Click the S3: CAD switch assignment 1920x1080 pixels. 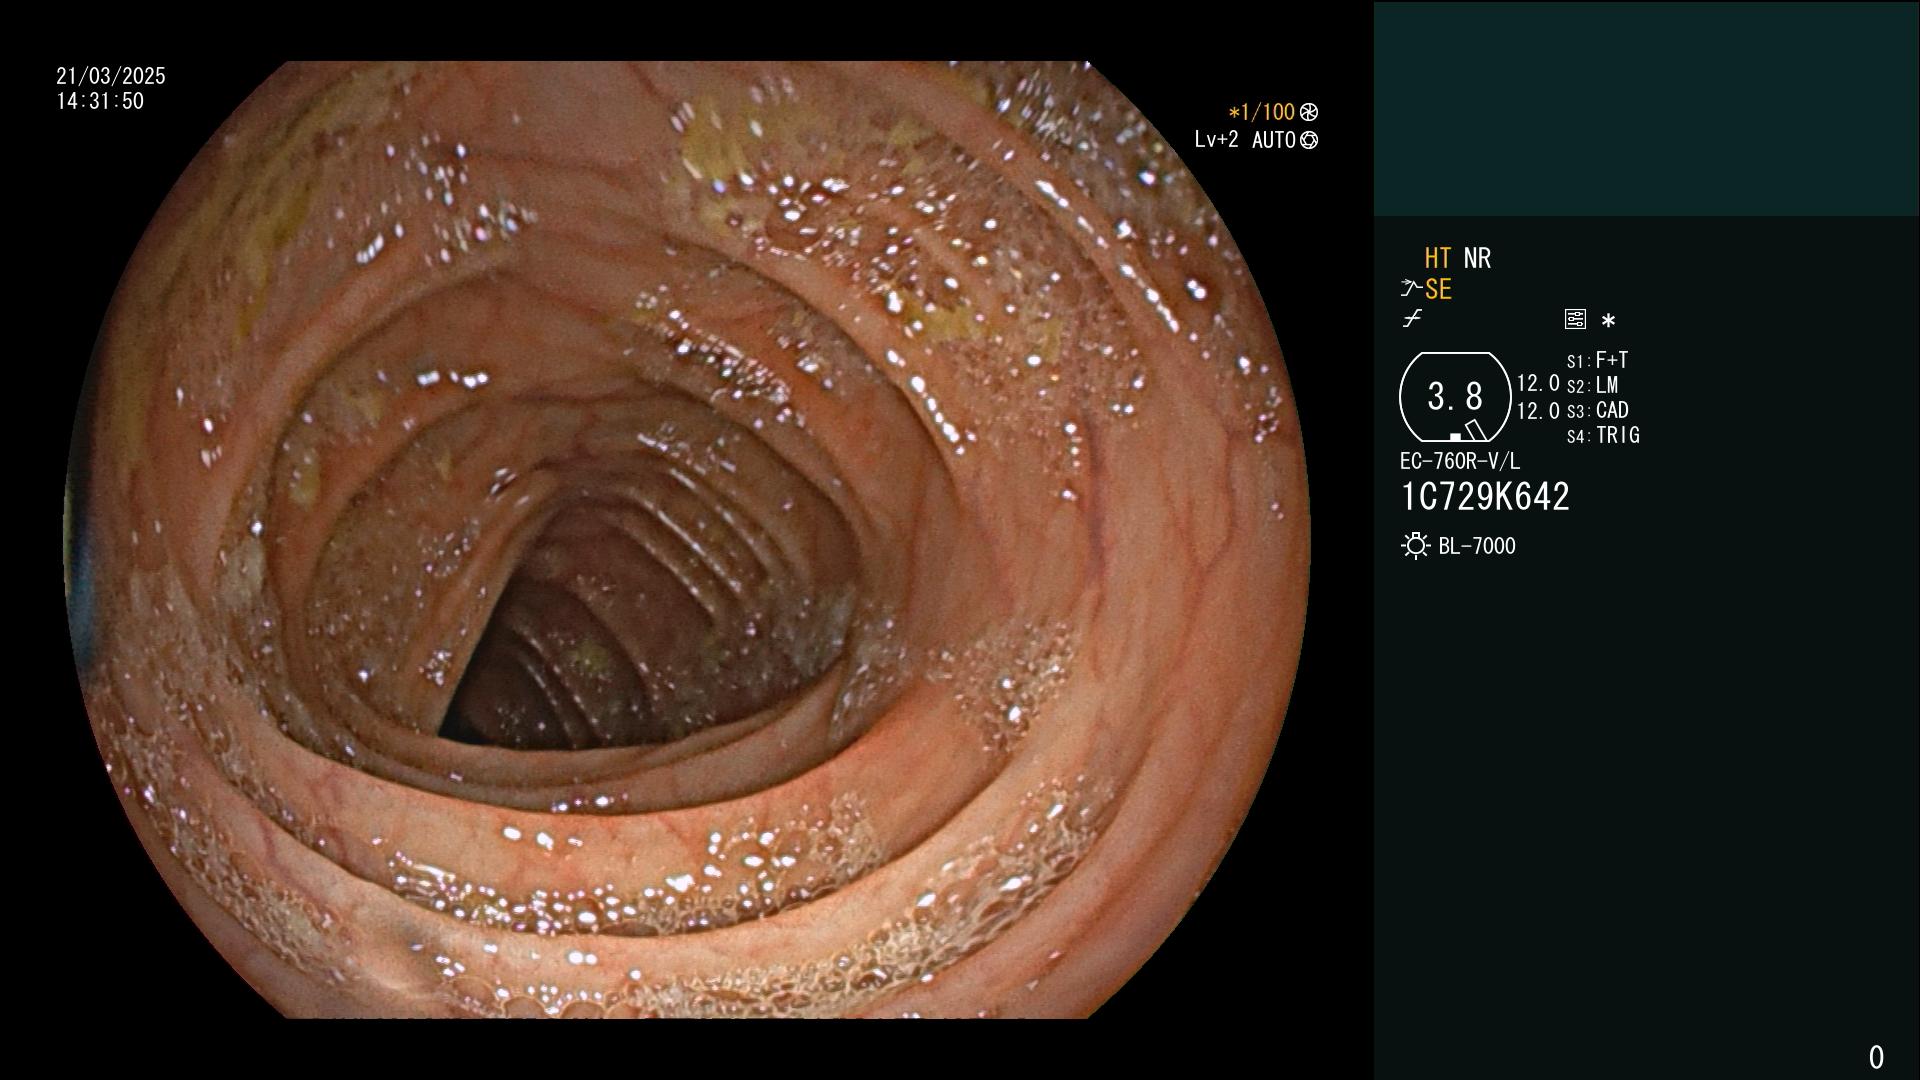[x=1598, y=410]
